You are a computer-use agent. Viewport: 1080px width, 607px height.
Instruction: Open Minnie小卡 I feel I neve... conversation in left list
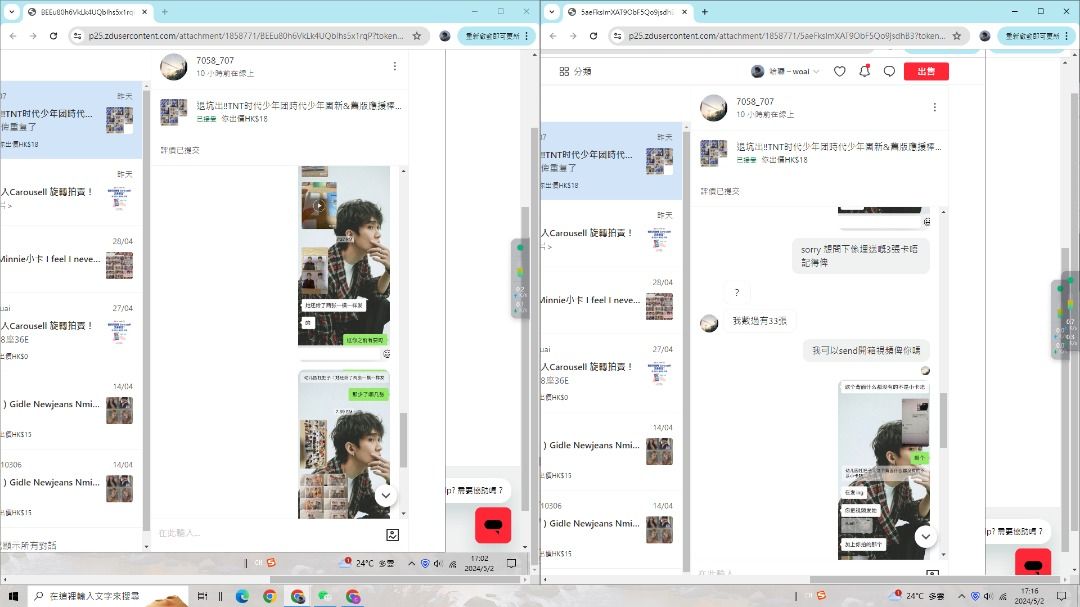click(71, 260)
